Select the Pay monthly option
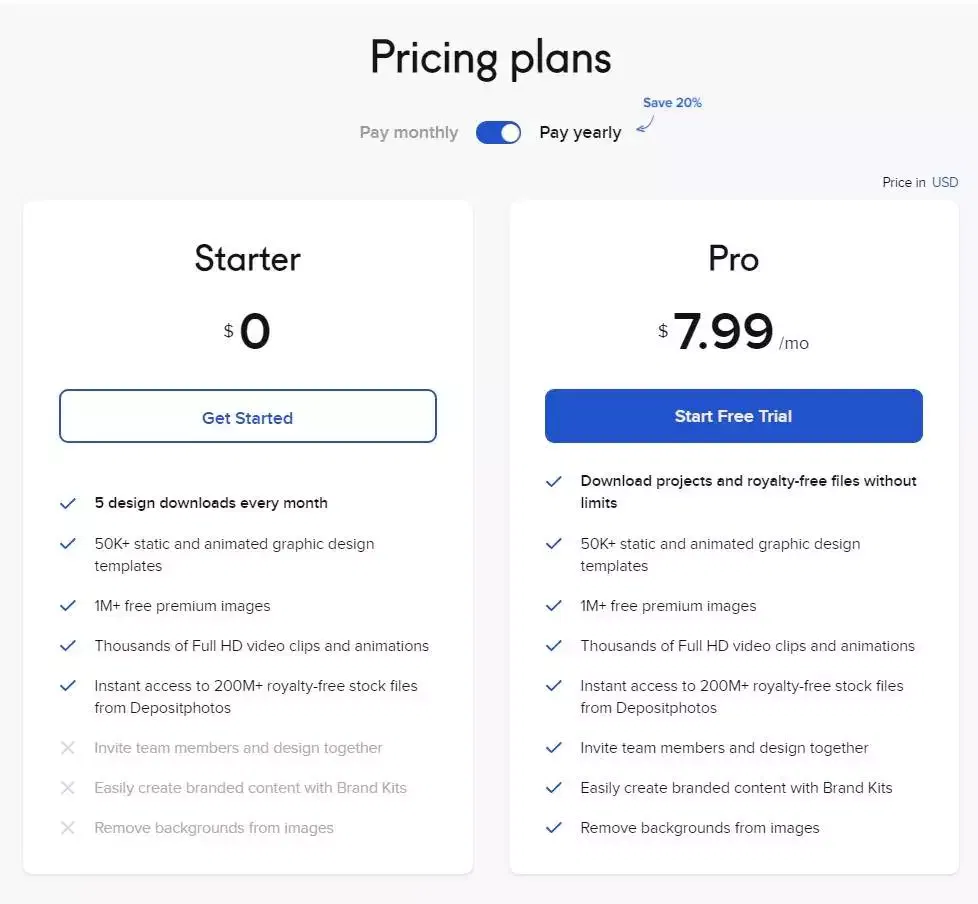The width and height of the screenshot is (978, 904). pos(408,132)
